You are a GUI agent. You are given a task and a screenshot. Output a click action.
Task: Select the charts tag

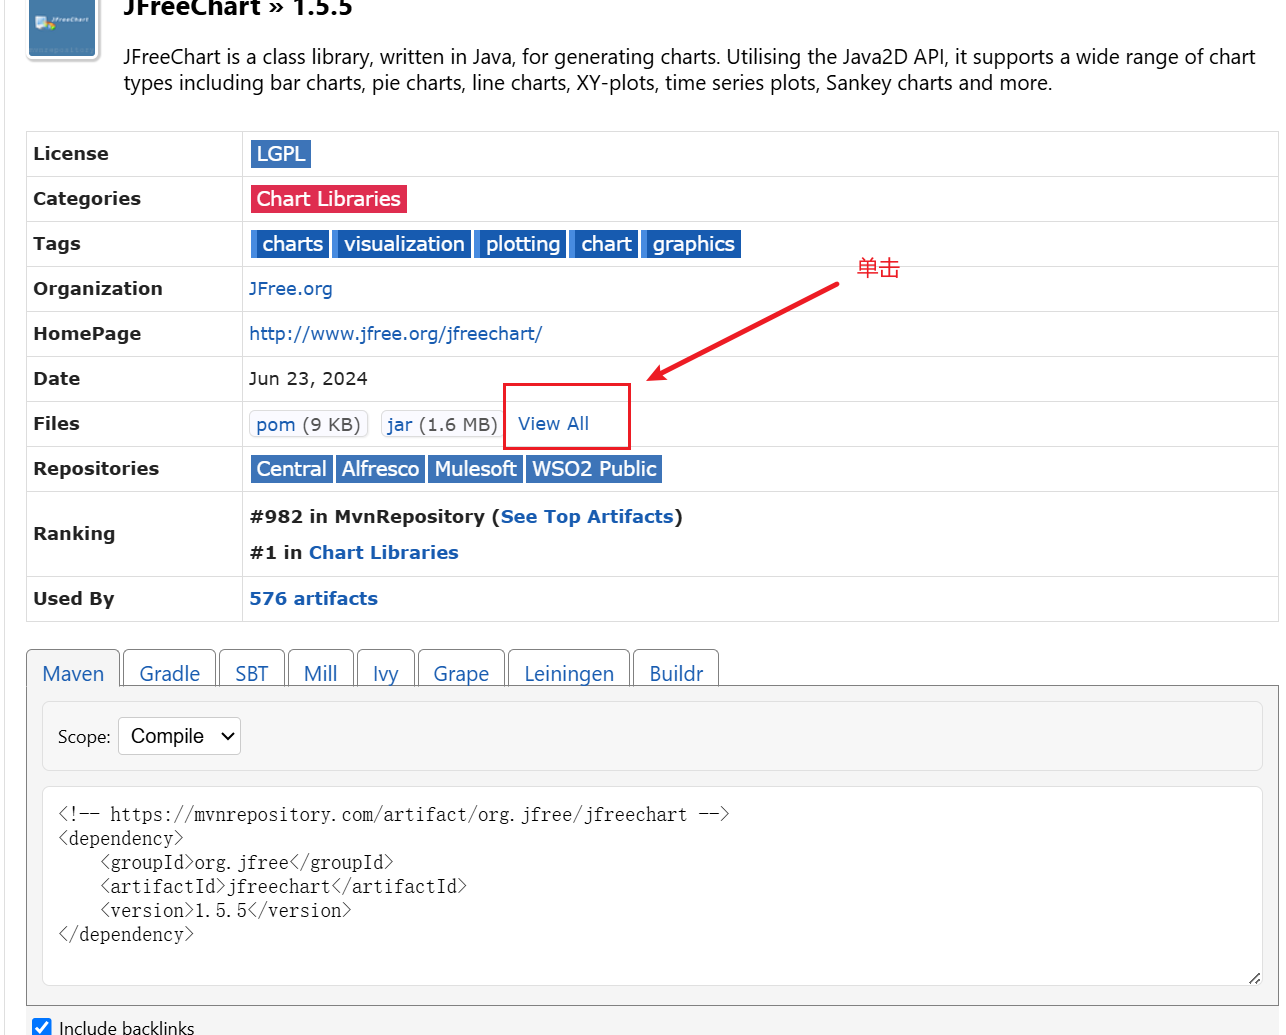click(289, 244)
